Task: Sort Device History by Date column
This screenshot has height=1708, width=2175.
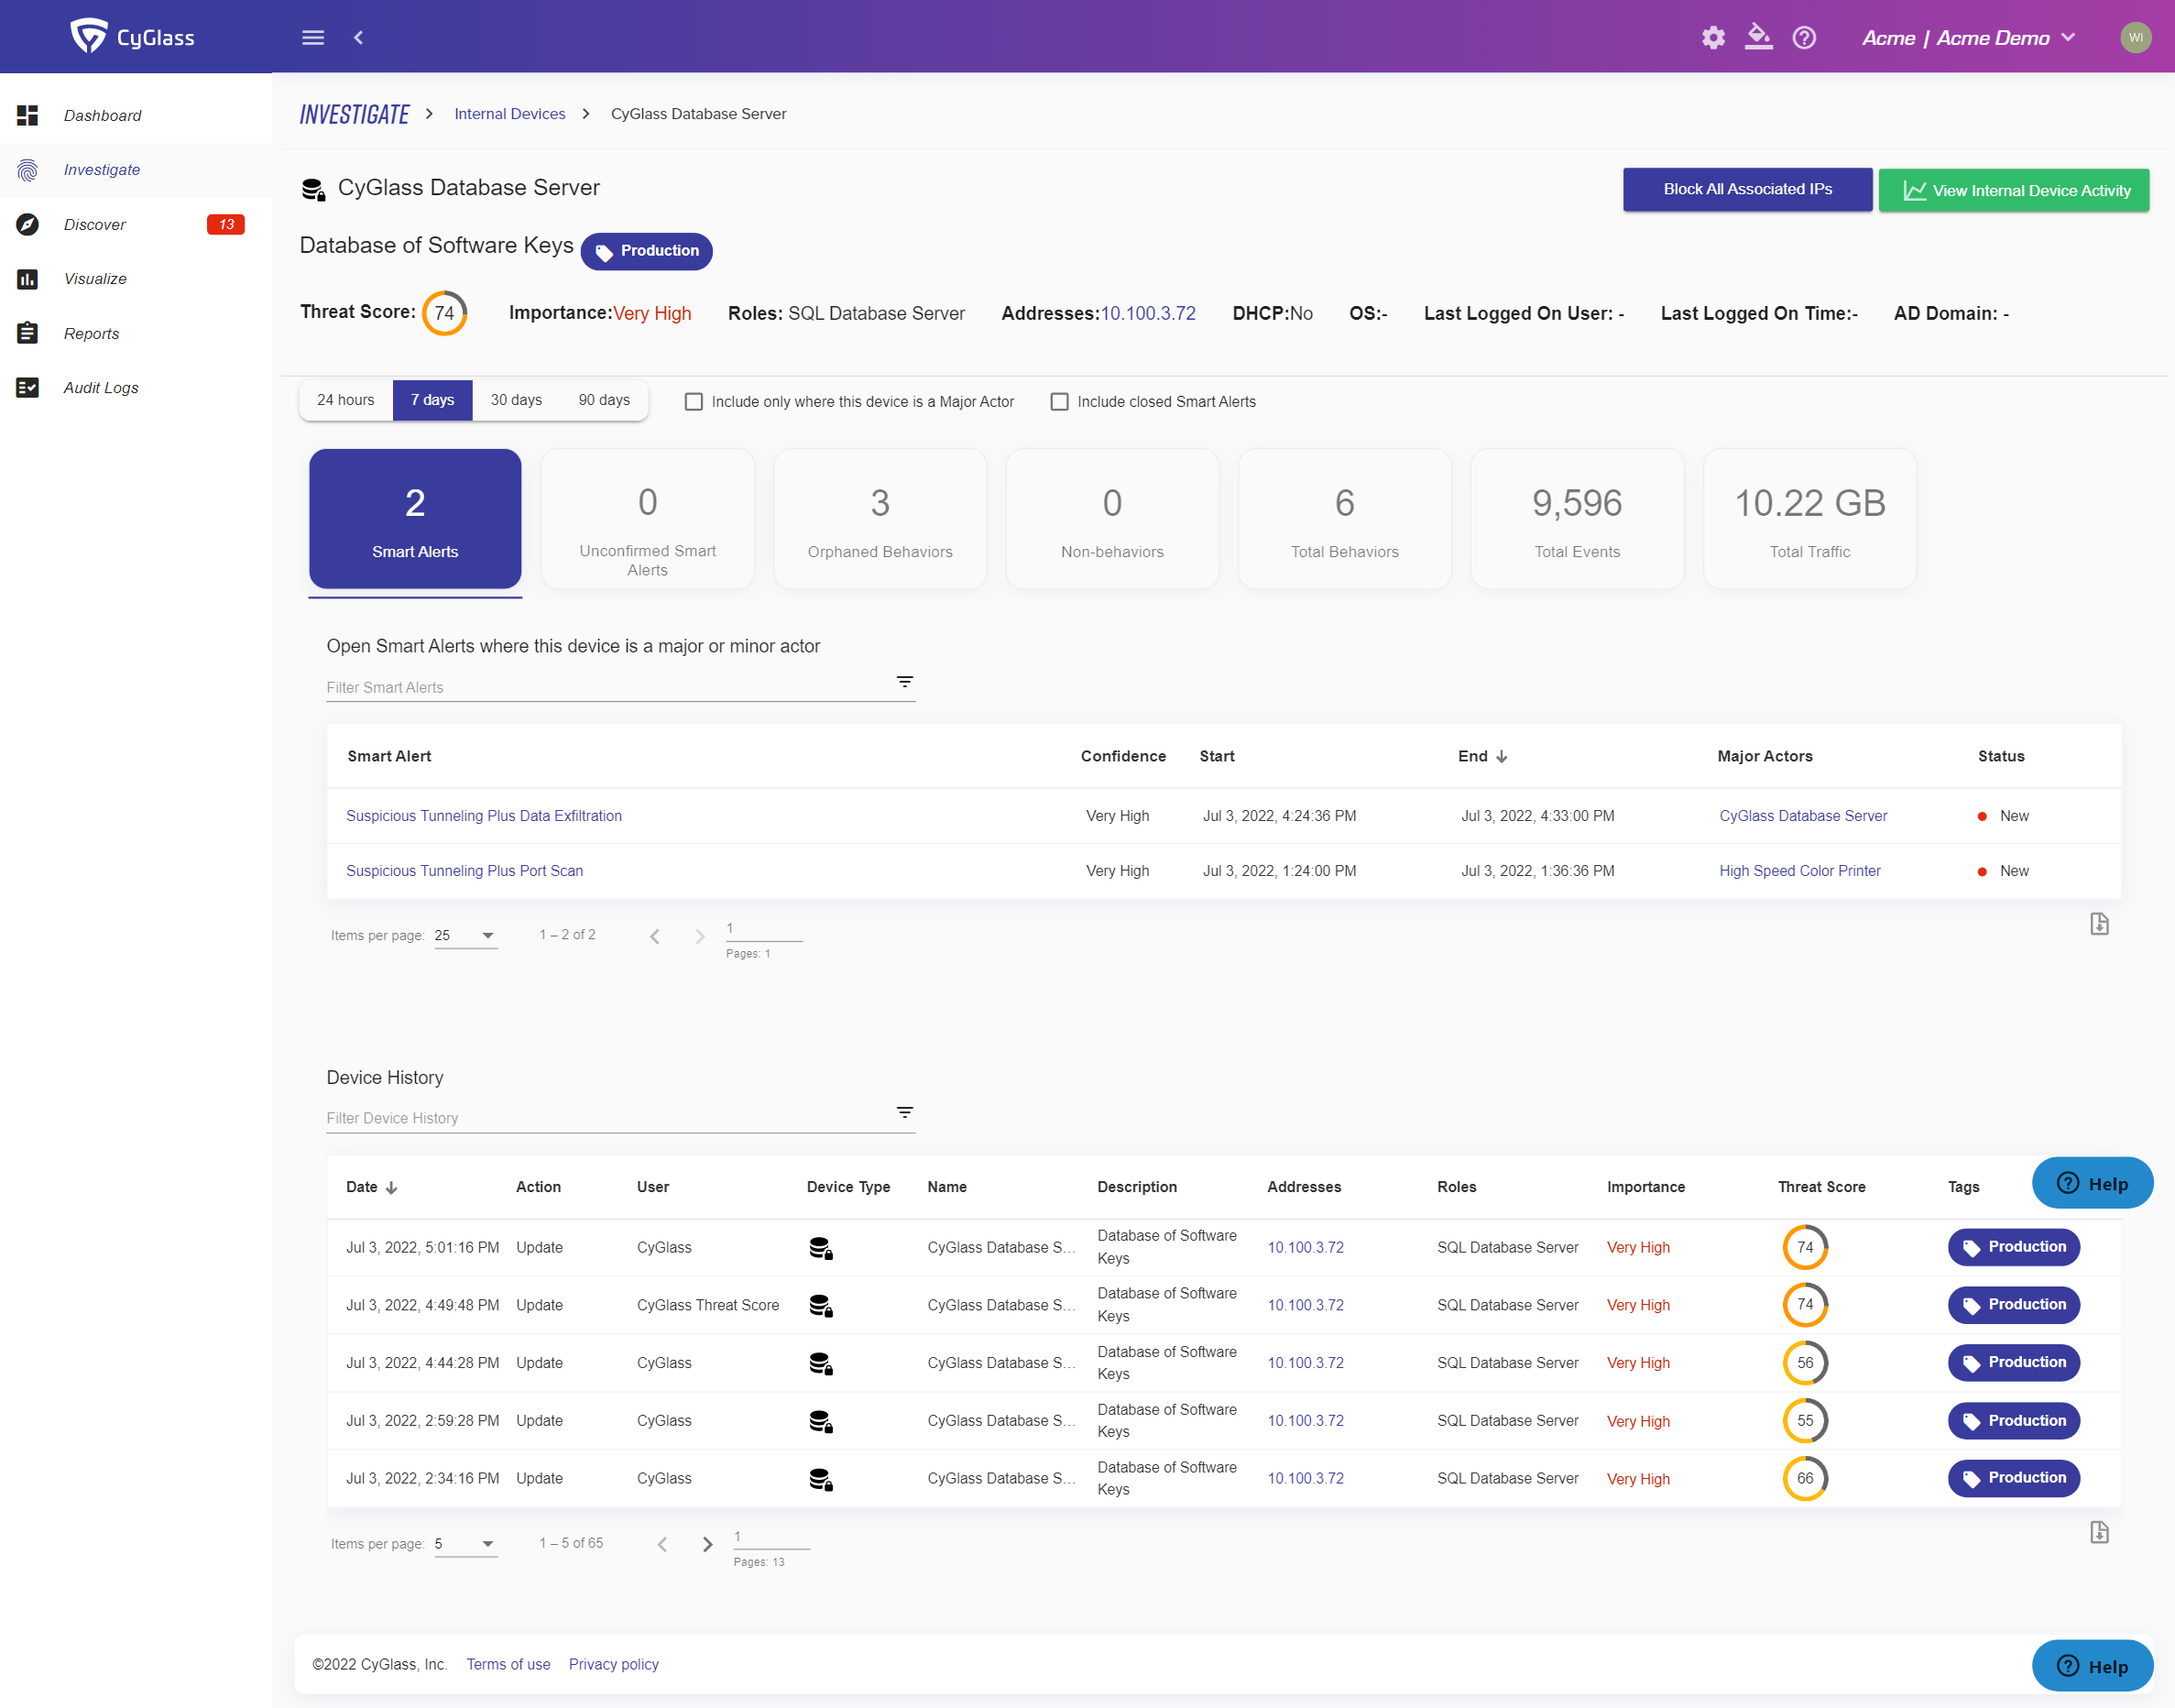Action: [x=371, y=1187]
